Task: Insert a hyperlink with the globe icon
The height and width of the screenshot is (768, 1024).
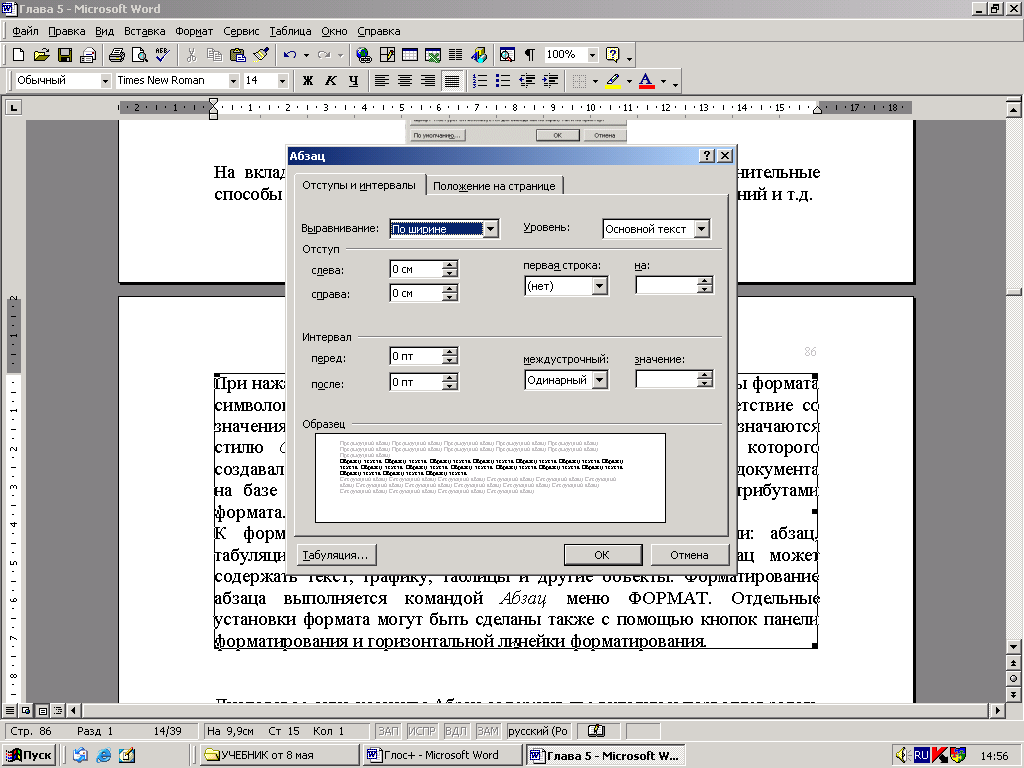Action: (x=364, y=55)
